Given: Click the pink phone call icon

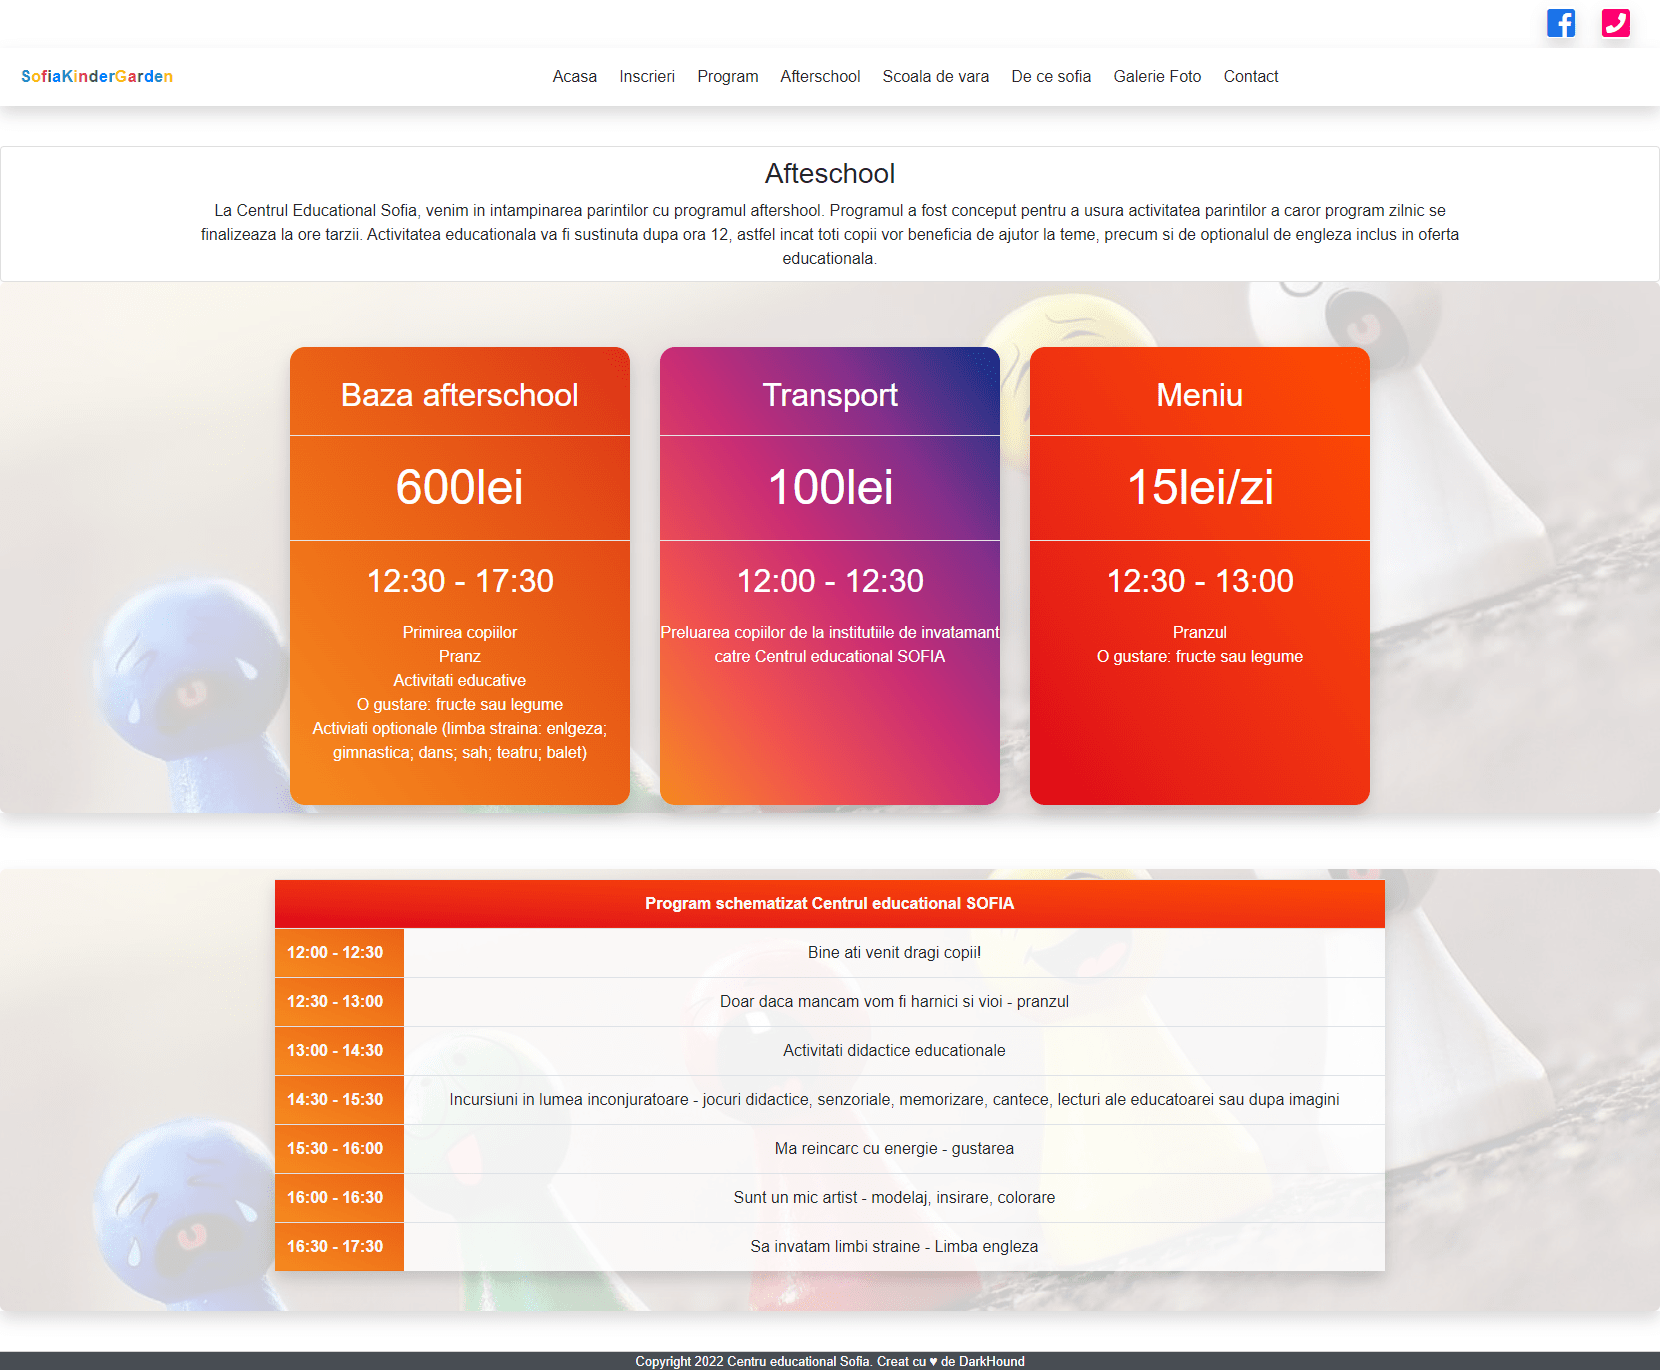Looking at the screenshot, I should tap(1616, 23).
